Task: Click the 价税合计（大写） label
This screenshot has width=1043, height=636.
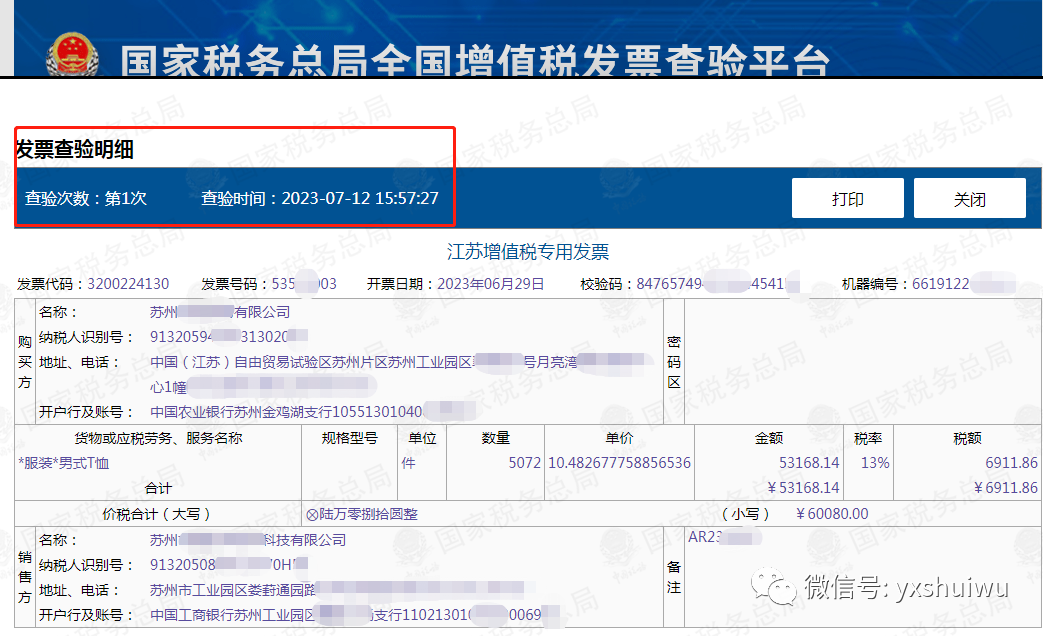Action: pyautogui.click(x=157, y=514)
